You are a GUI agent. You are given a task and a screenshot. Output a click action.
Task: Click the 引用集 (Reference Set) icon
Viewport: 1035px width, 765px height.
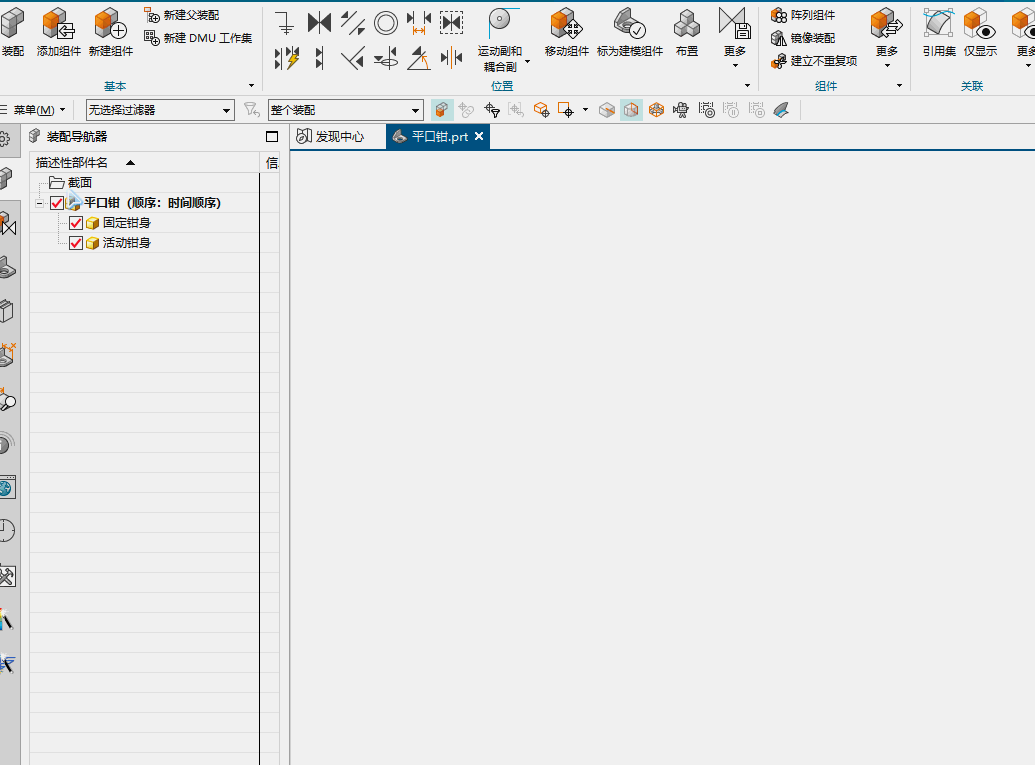938,25
